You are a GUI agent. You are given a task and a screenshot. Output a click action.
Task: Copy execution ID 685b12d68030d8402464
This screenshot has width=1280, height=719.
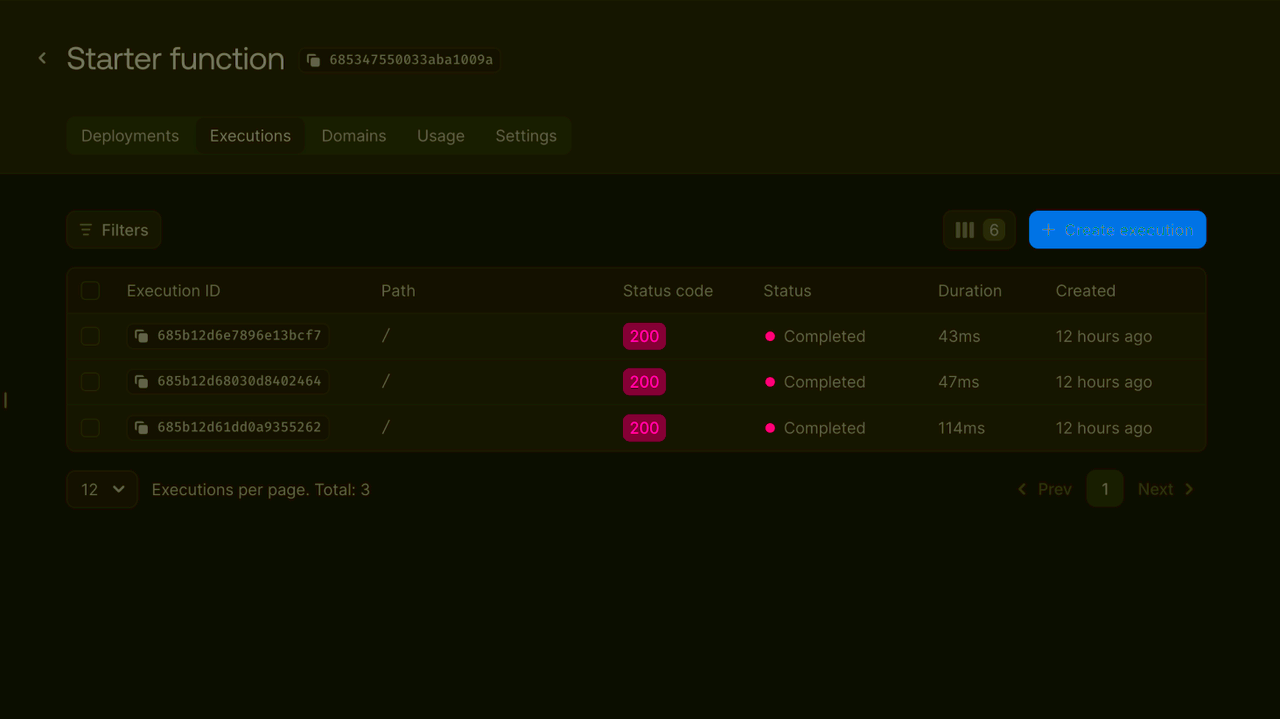click(141, 381)
